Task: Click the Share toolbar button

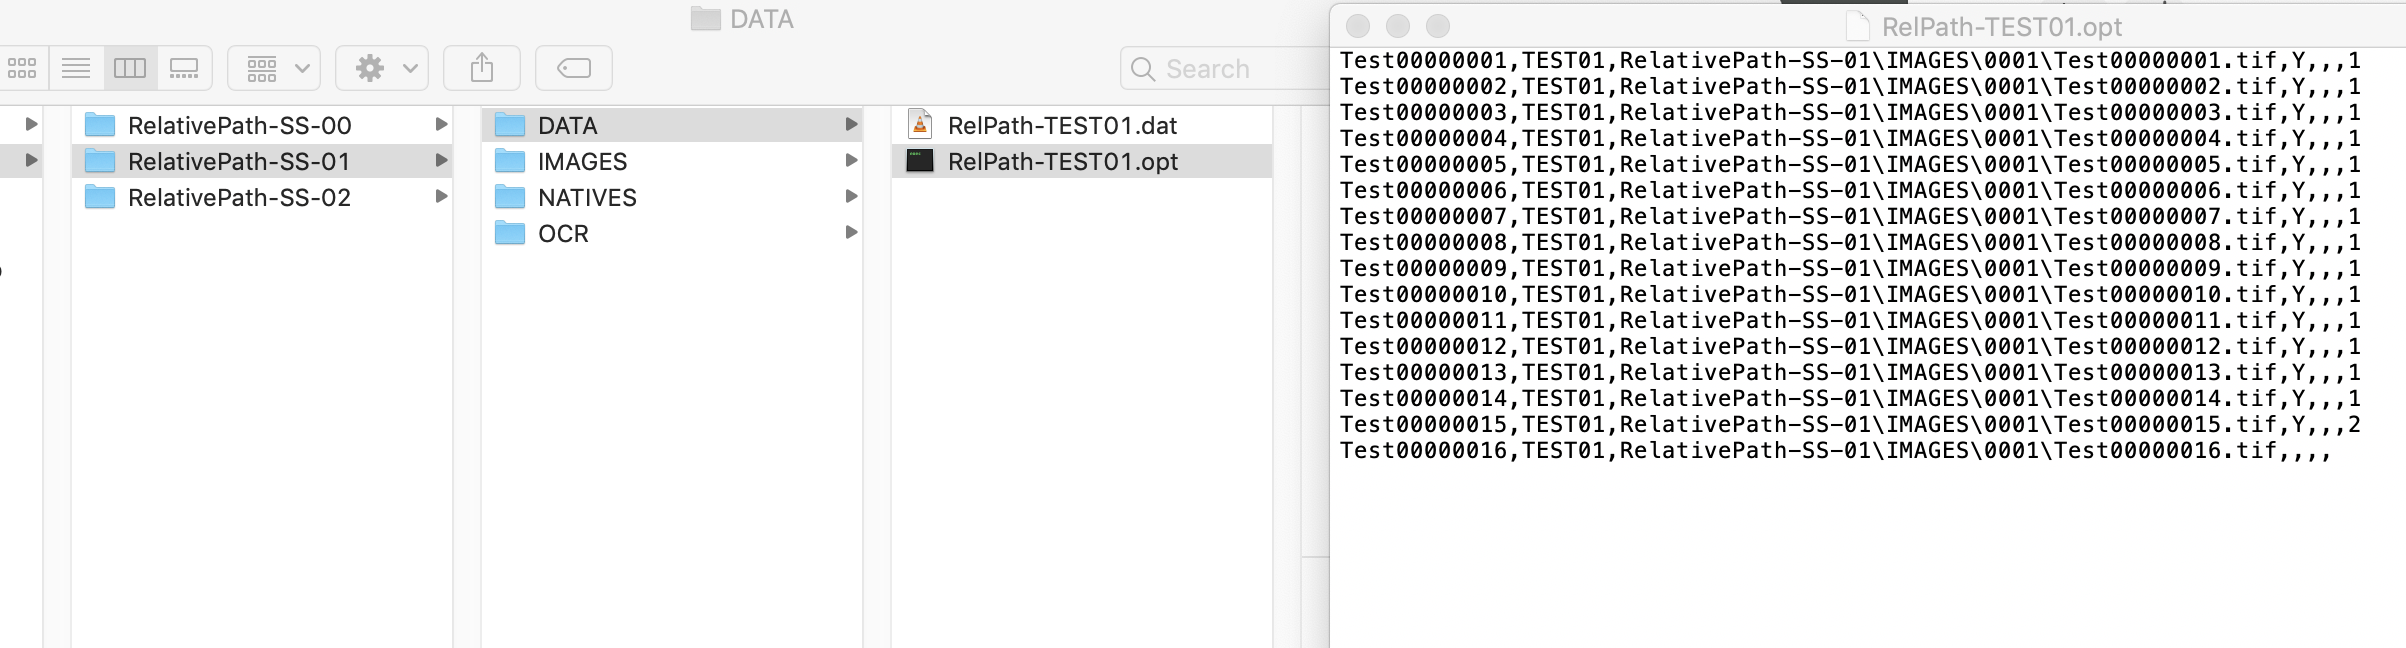Action: (482, 68)
